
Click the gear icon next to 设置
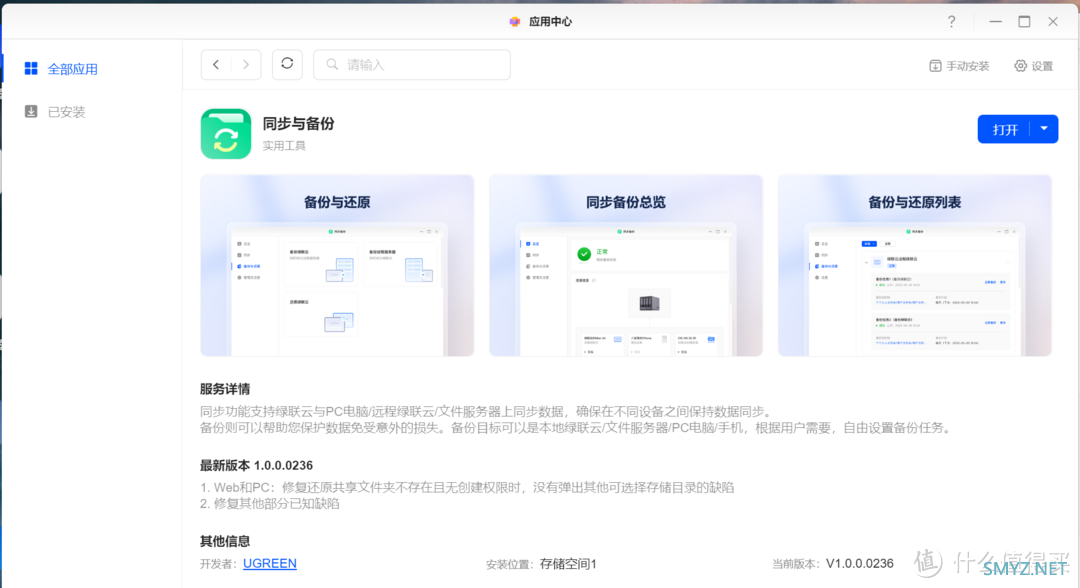pos(1020,66)
